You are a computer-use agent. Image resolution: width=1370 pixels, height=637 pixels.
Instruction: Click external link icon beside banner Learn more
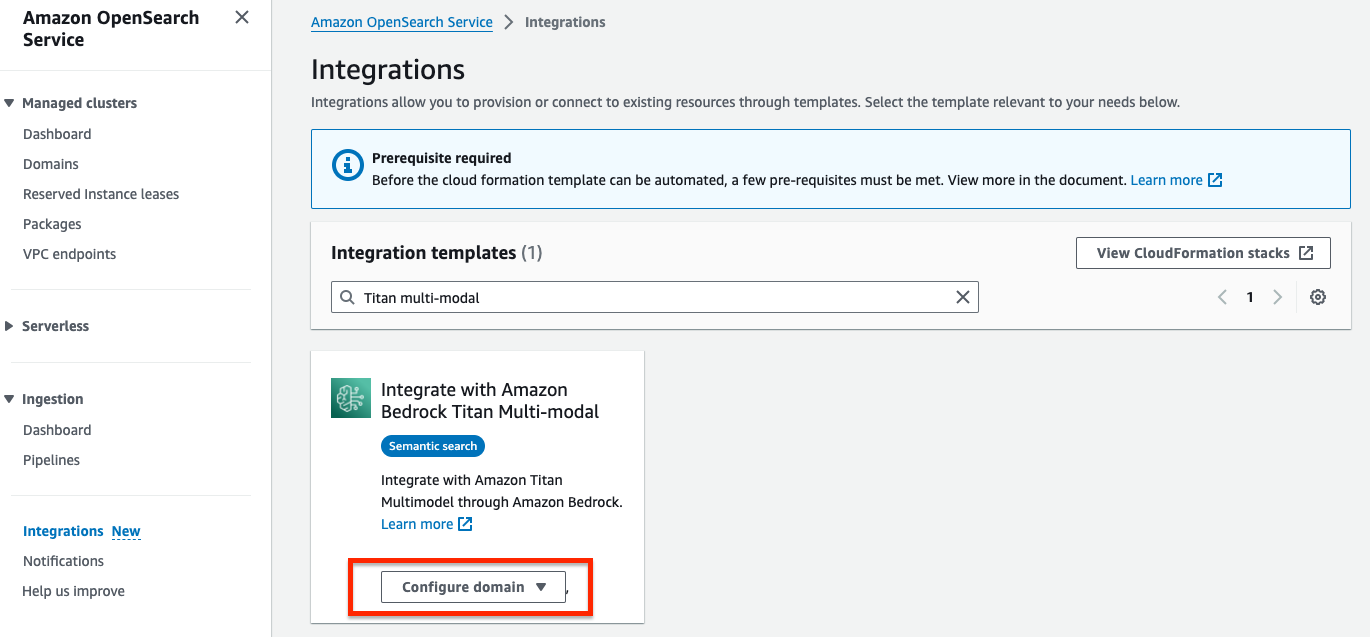pos(1215,180)
